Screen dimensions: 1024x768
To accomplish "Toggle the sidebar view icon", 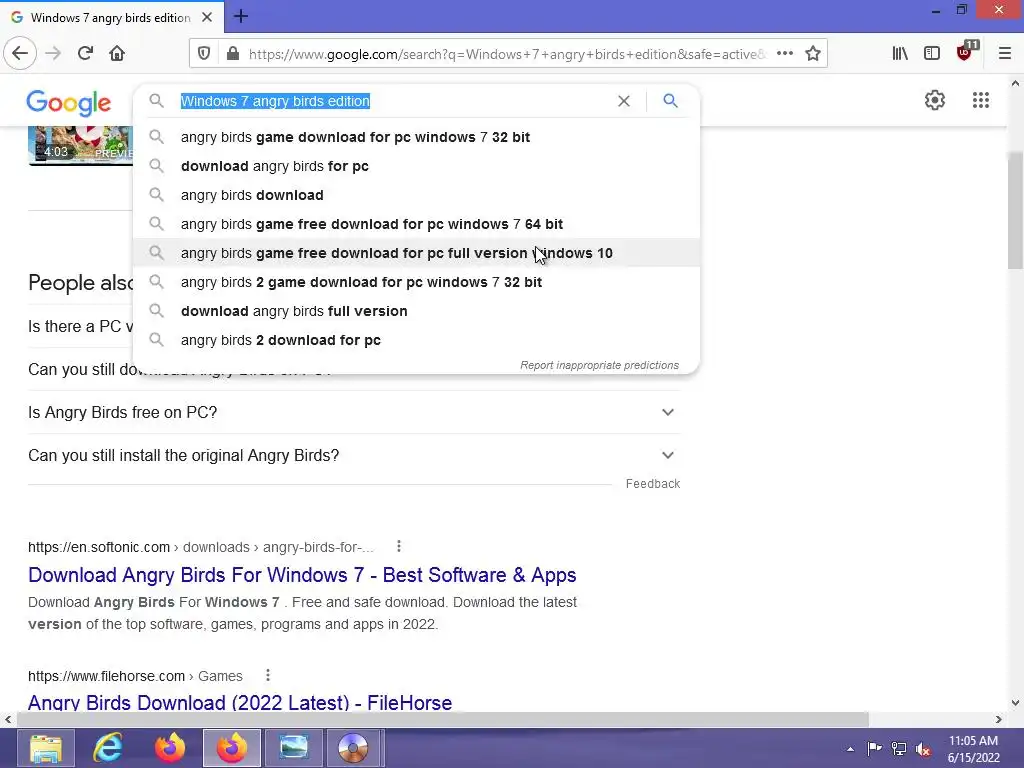I will pos(932,54).
